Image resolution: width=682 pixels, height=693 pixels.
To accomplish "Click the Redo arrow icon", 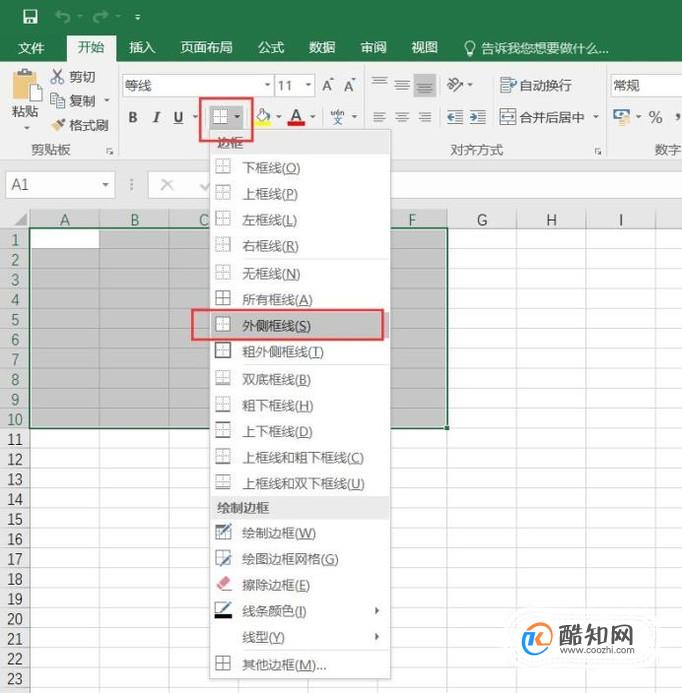I will pyautogui.click(x=100, y=17).
